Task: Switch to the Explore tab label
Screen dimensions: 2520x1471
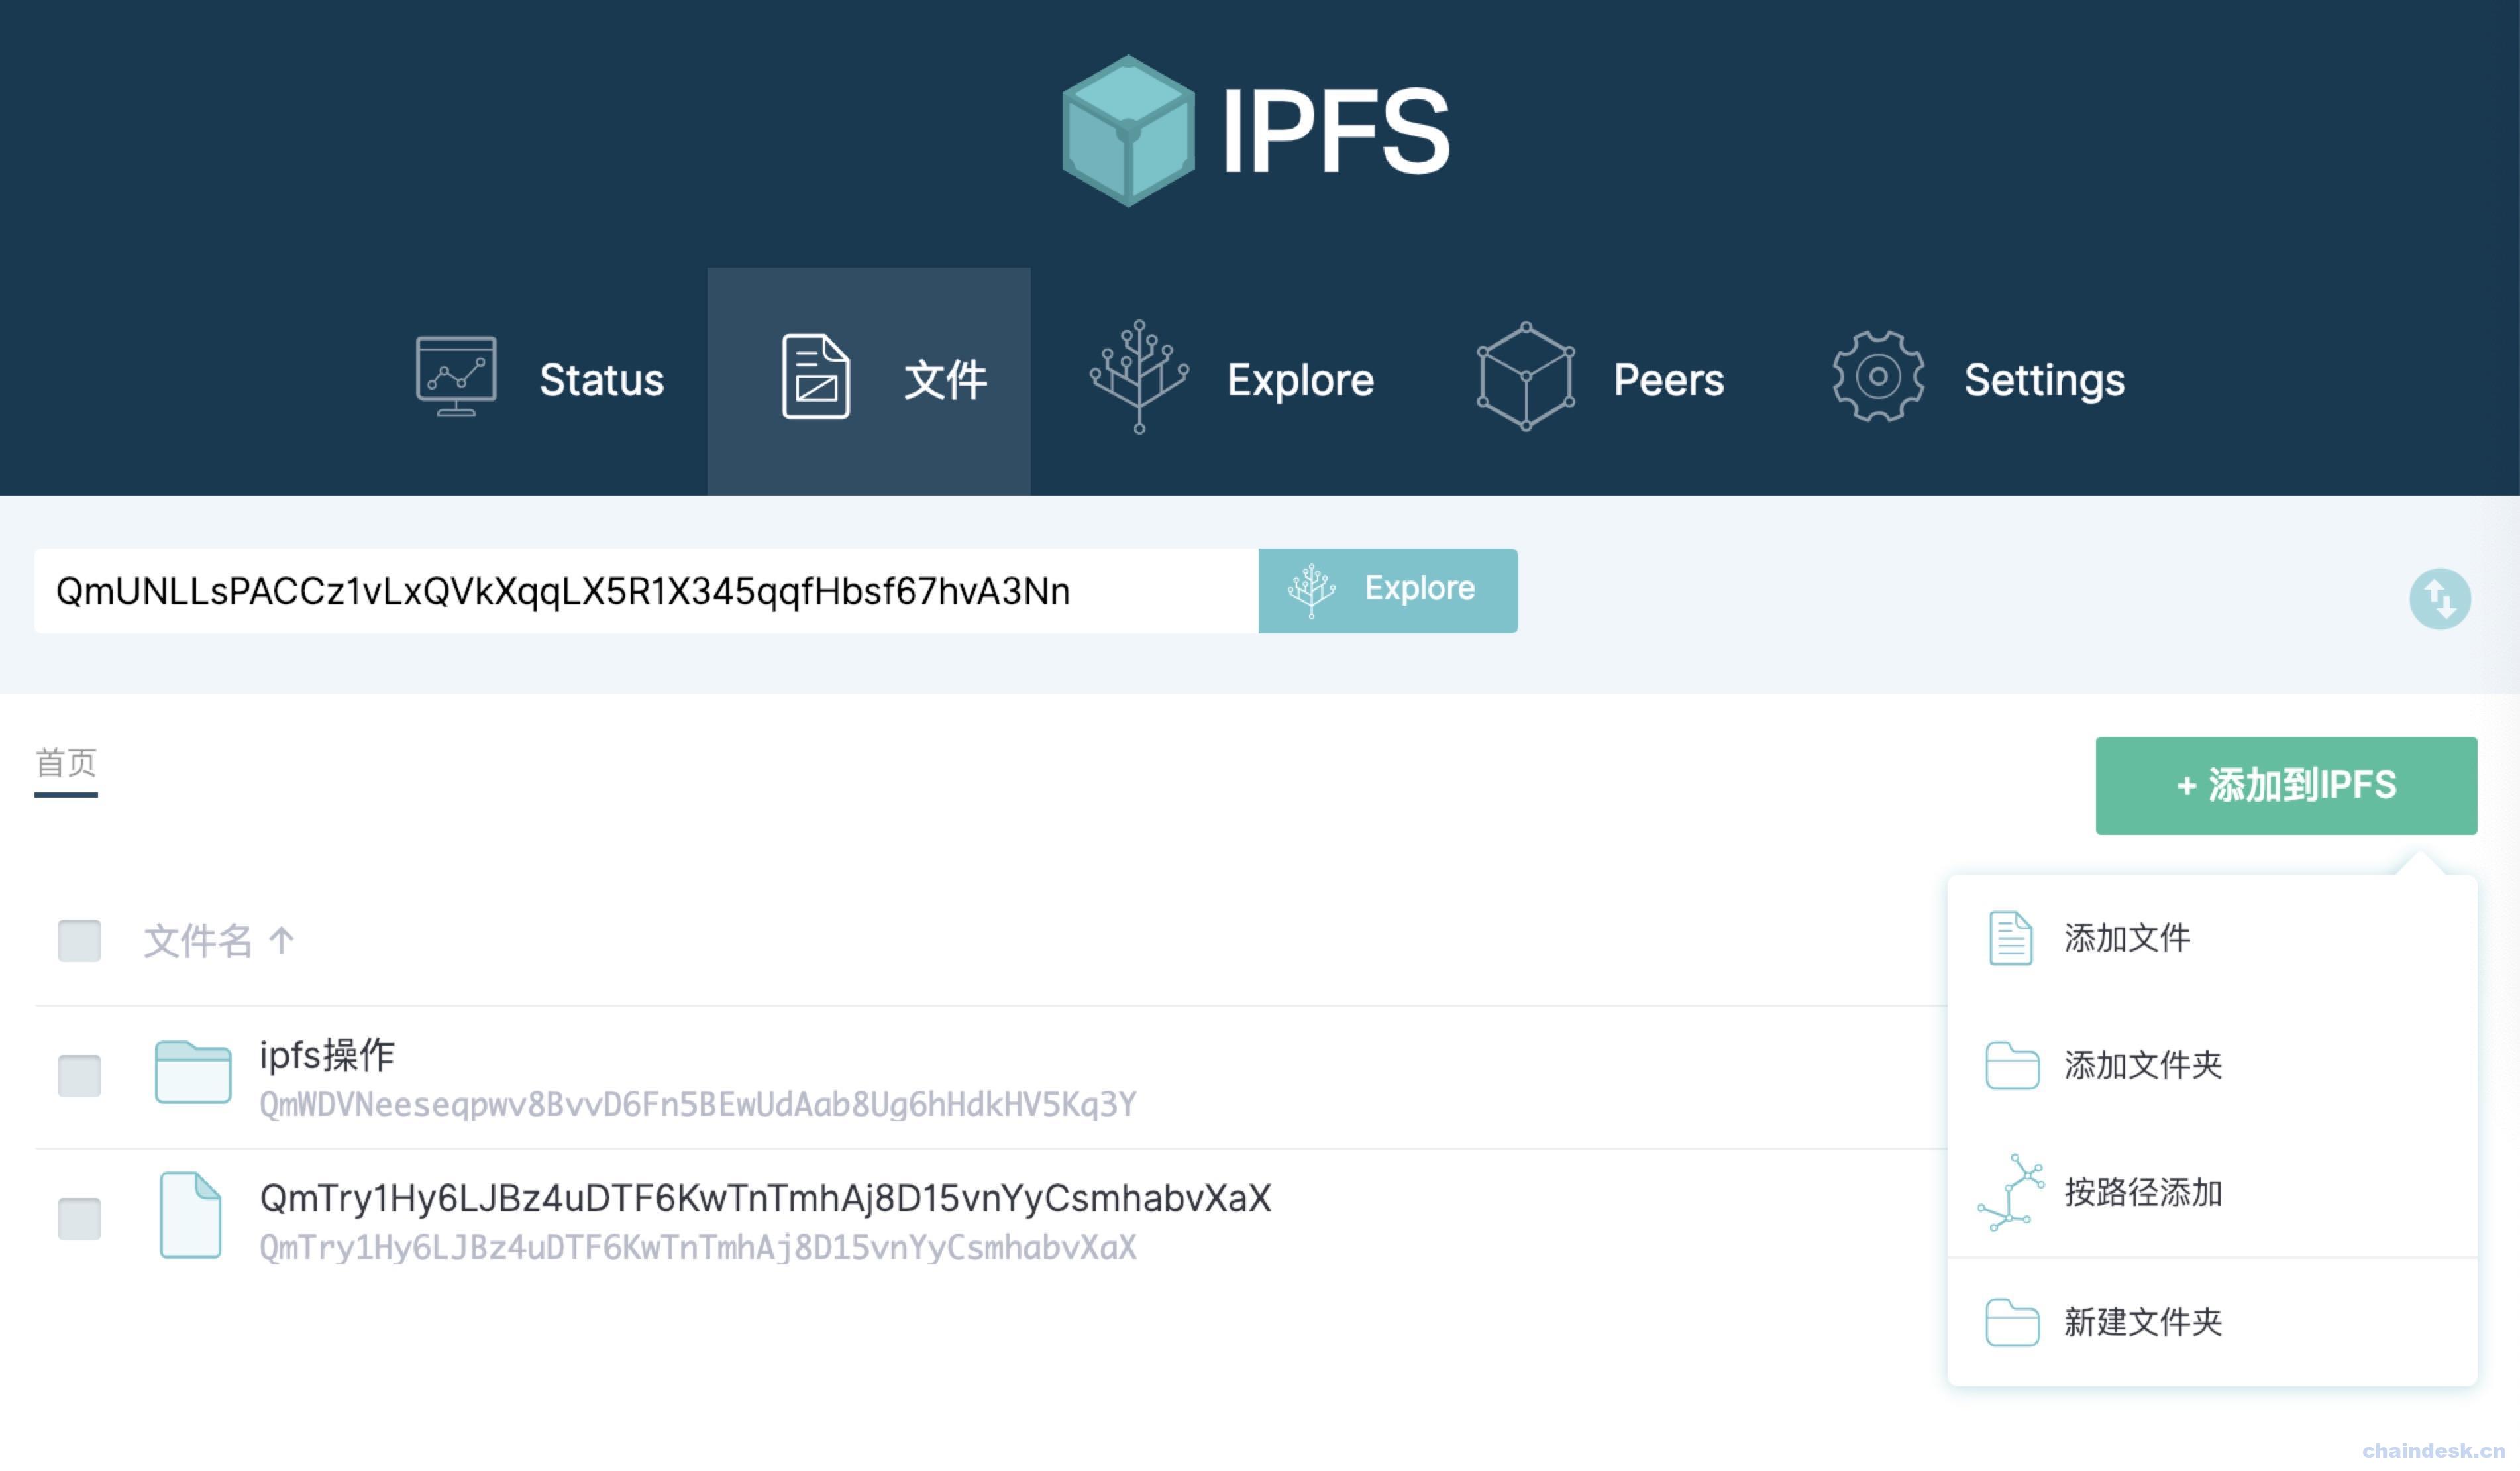Action: 1300,380
